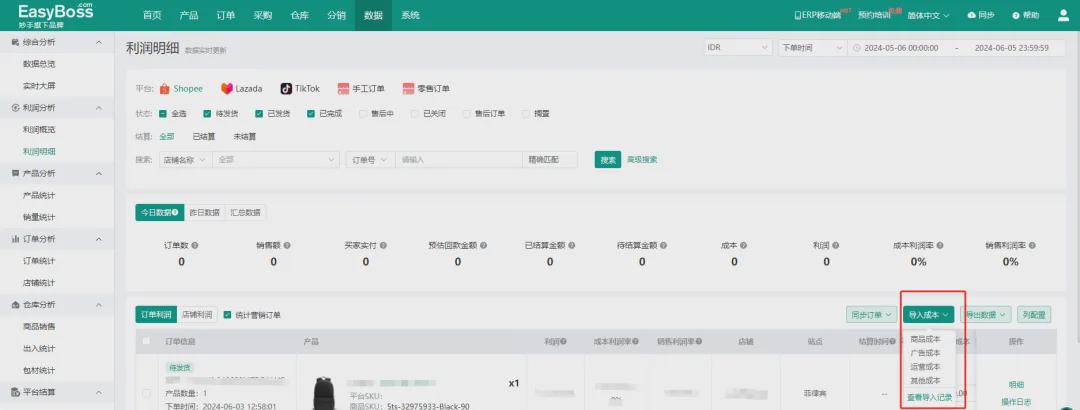This screenshot has height=410, width=1080.
Task: Select the 手工订单 platform icon
Action: 344,89
